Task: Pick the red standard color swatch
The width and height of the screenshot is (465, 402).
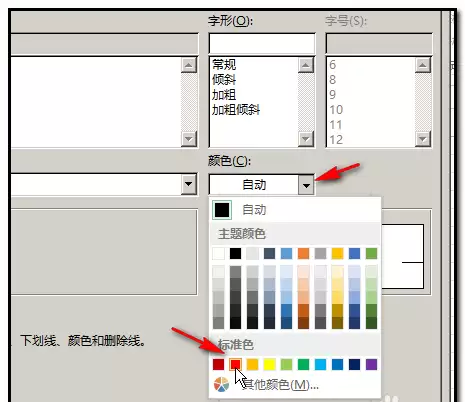Action: [236, 364]
